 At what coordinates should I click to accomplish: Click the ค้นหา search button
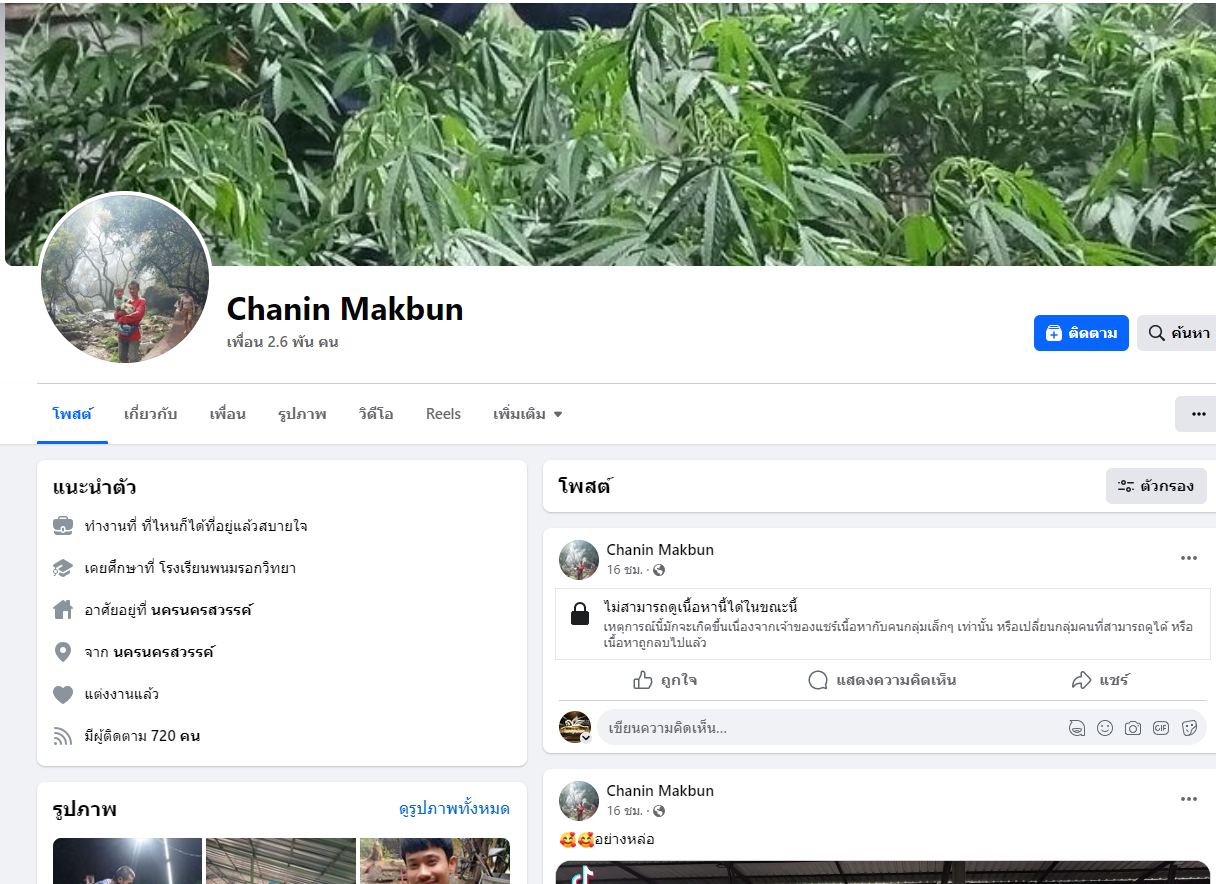click(x=1177, y=333)
